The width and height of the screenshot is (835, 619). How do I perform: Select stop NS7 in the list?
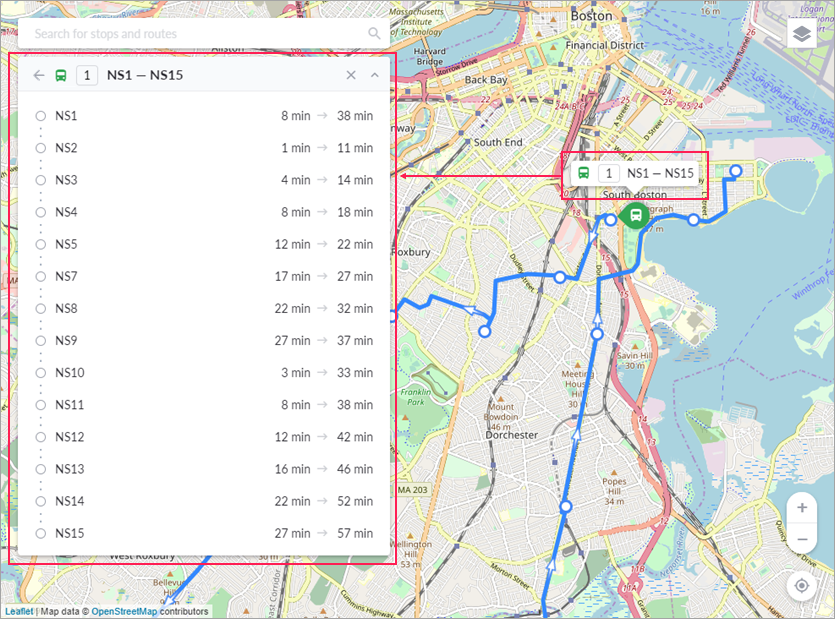pos(204,276)
